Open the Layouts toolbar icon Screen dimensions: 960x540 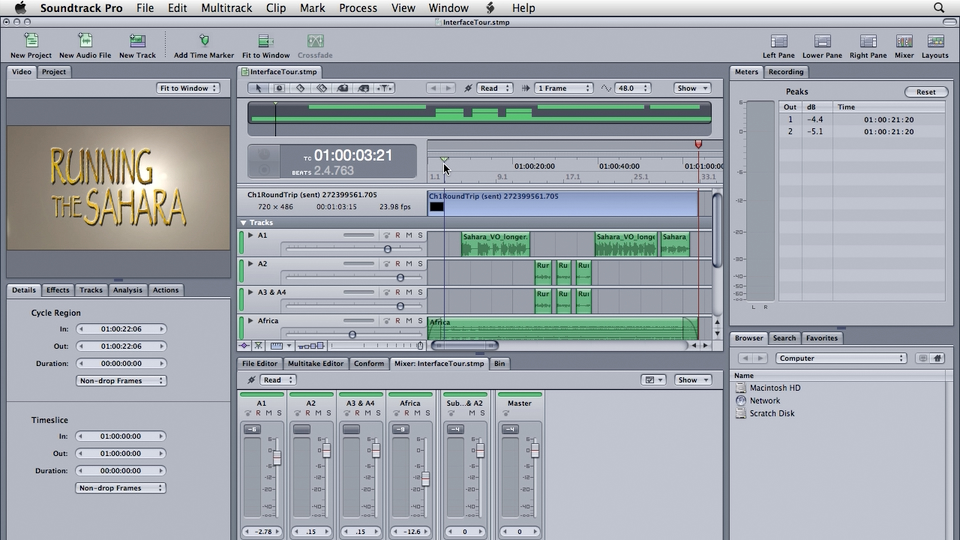point(936,41)
